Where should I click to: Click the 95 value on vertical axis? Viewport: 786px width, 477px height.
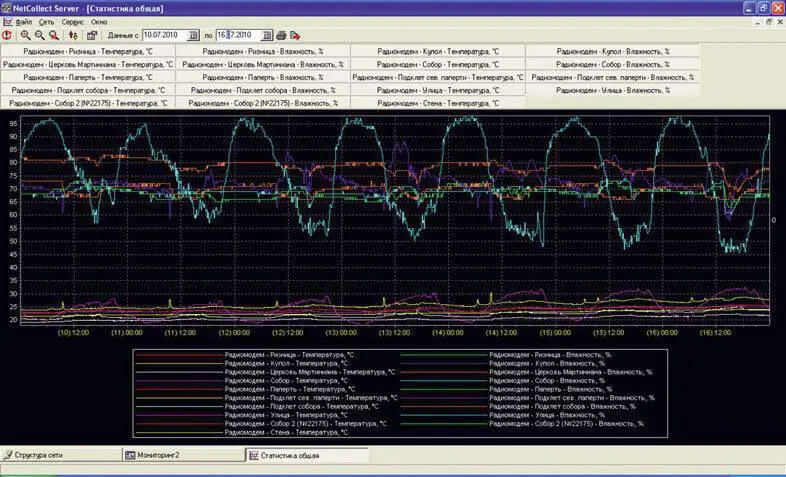tap(14, 123)
